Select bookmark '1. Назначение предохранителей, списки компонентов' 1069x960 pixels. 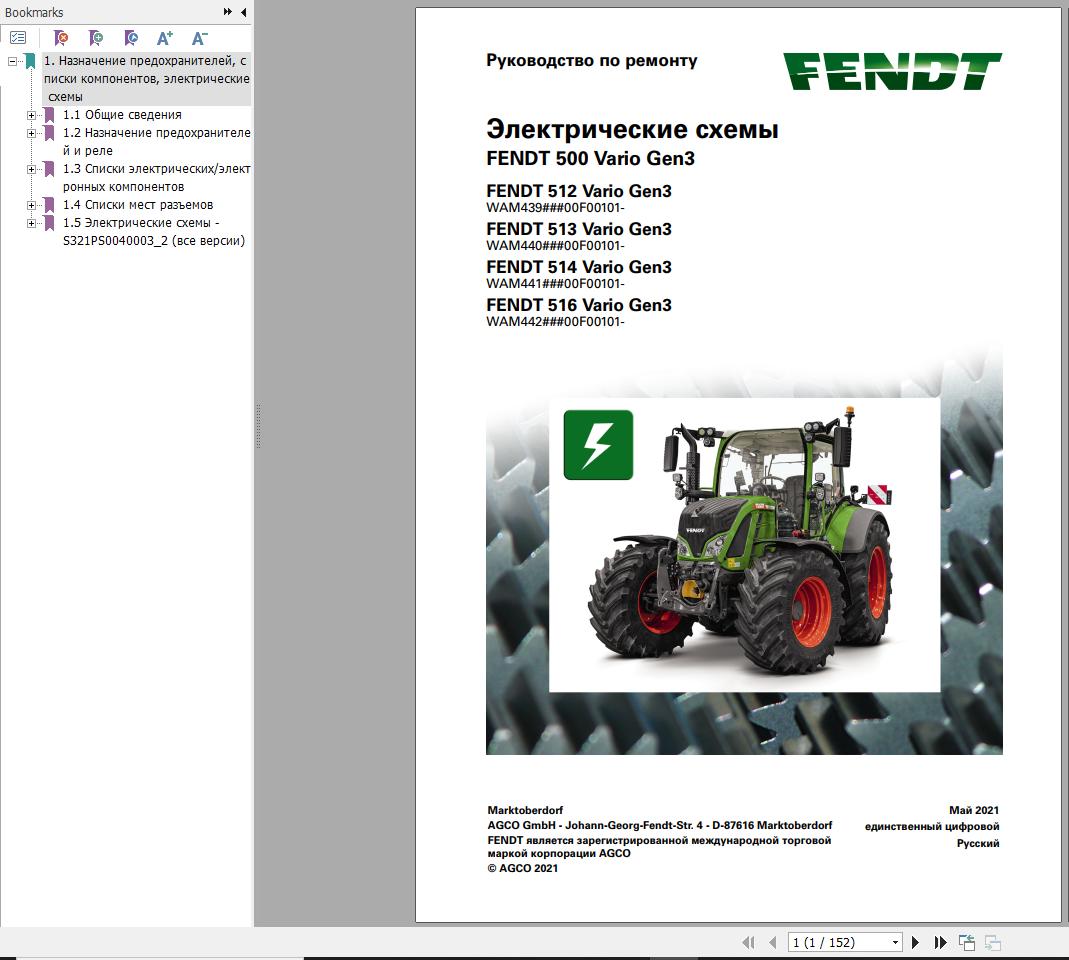(x=147, y=78)
